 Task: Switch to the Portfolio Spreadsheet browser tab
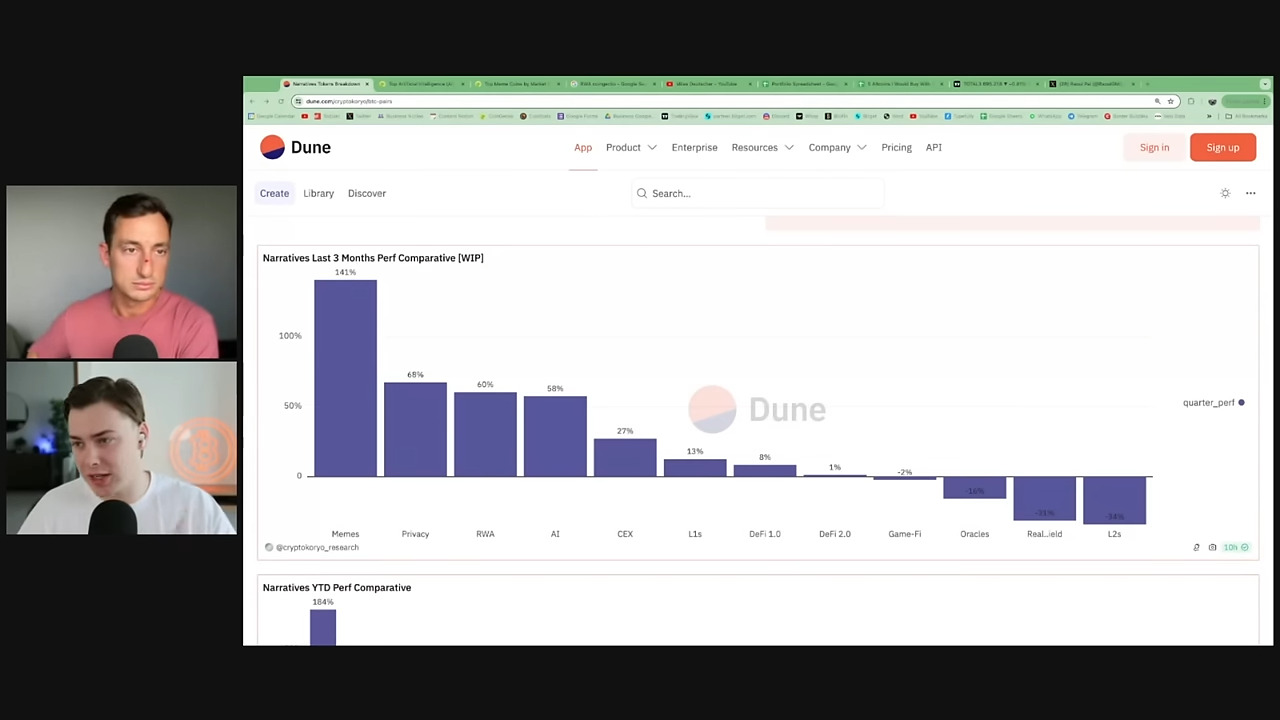tap(807, 84)
